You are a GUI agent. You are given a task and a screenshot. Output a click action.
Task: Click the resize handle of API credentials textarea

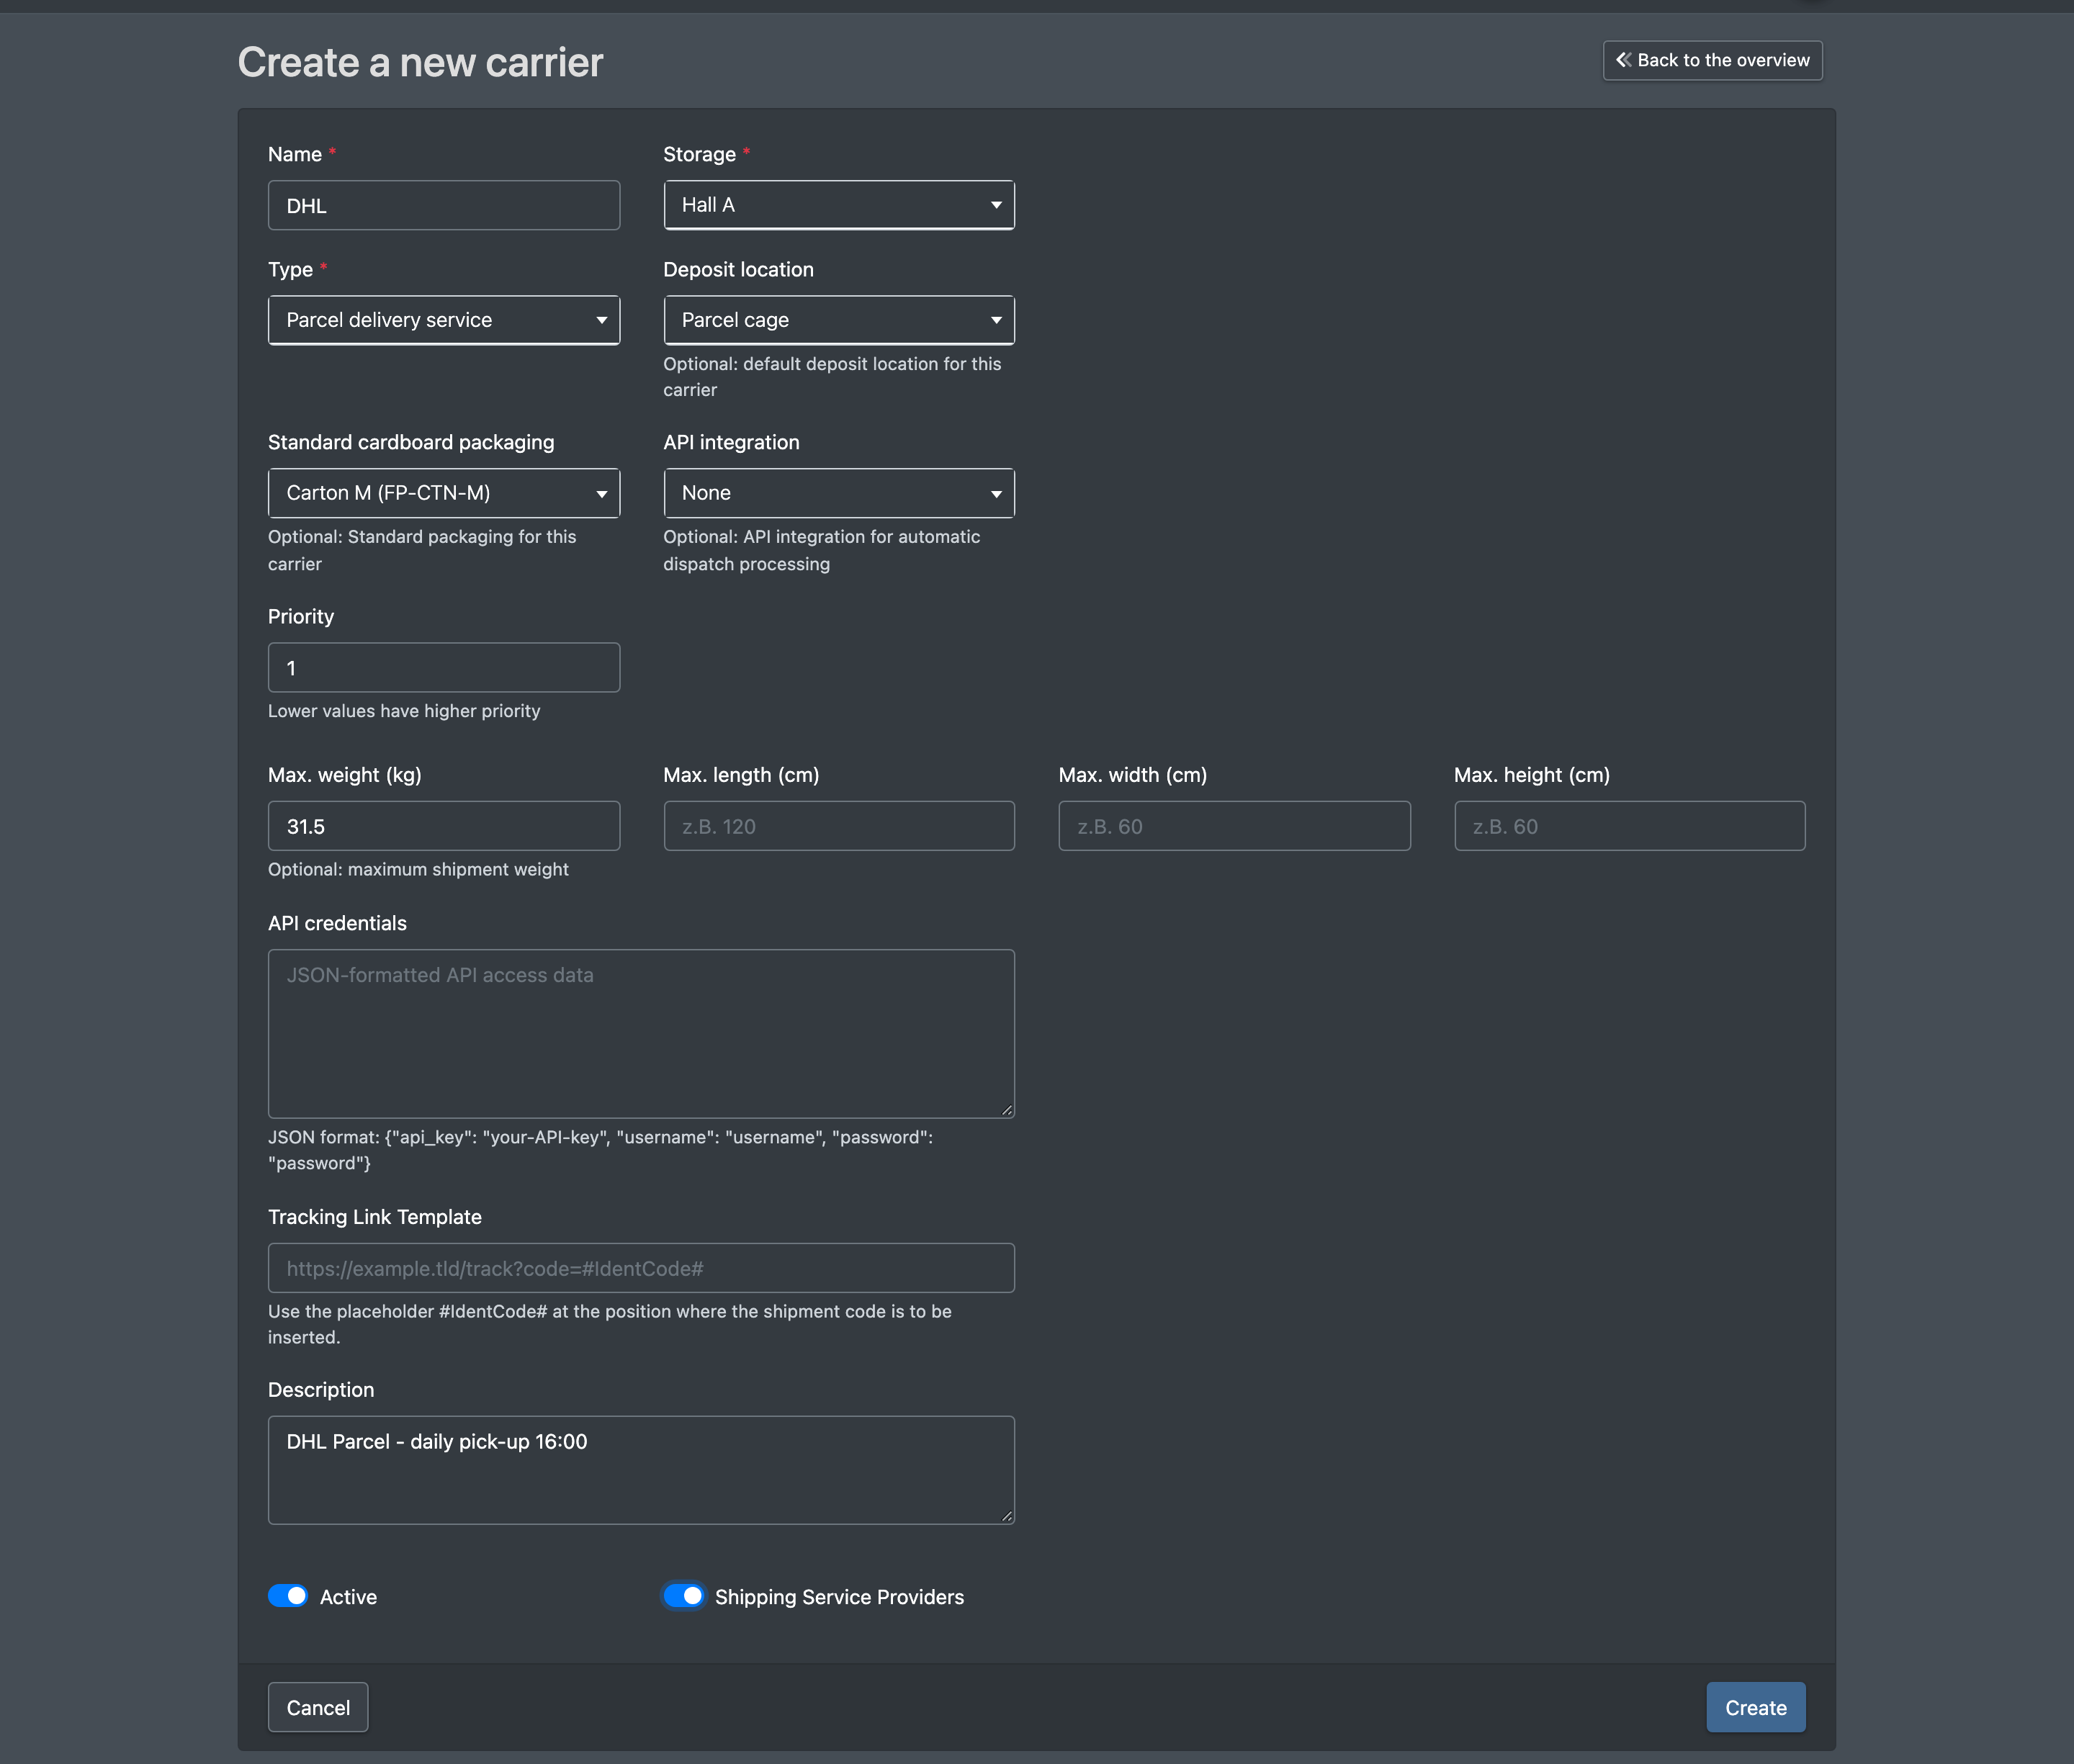[x=1007, y=1110]
